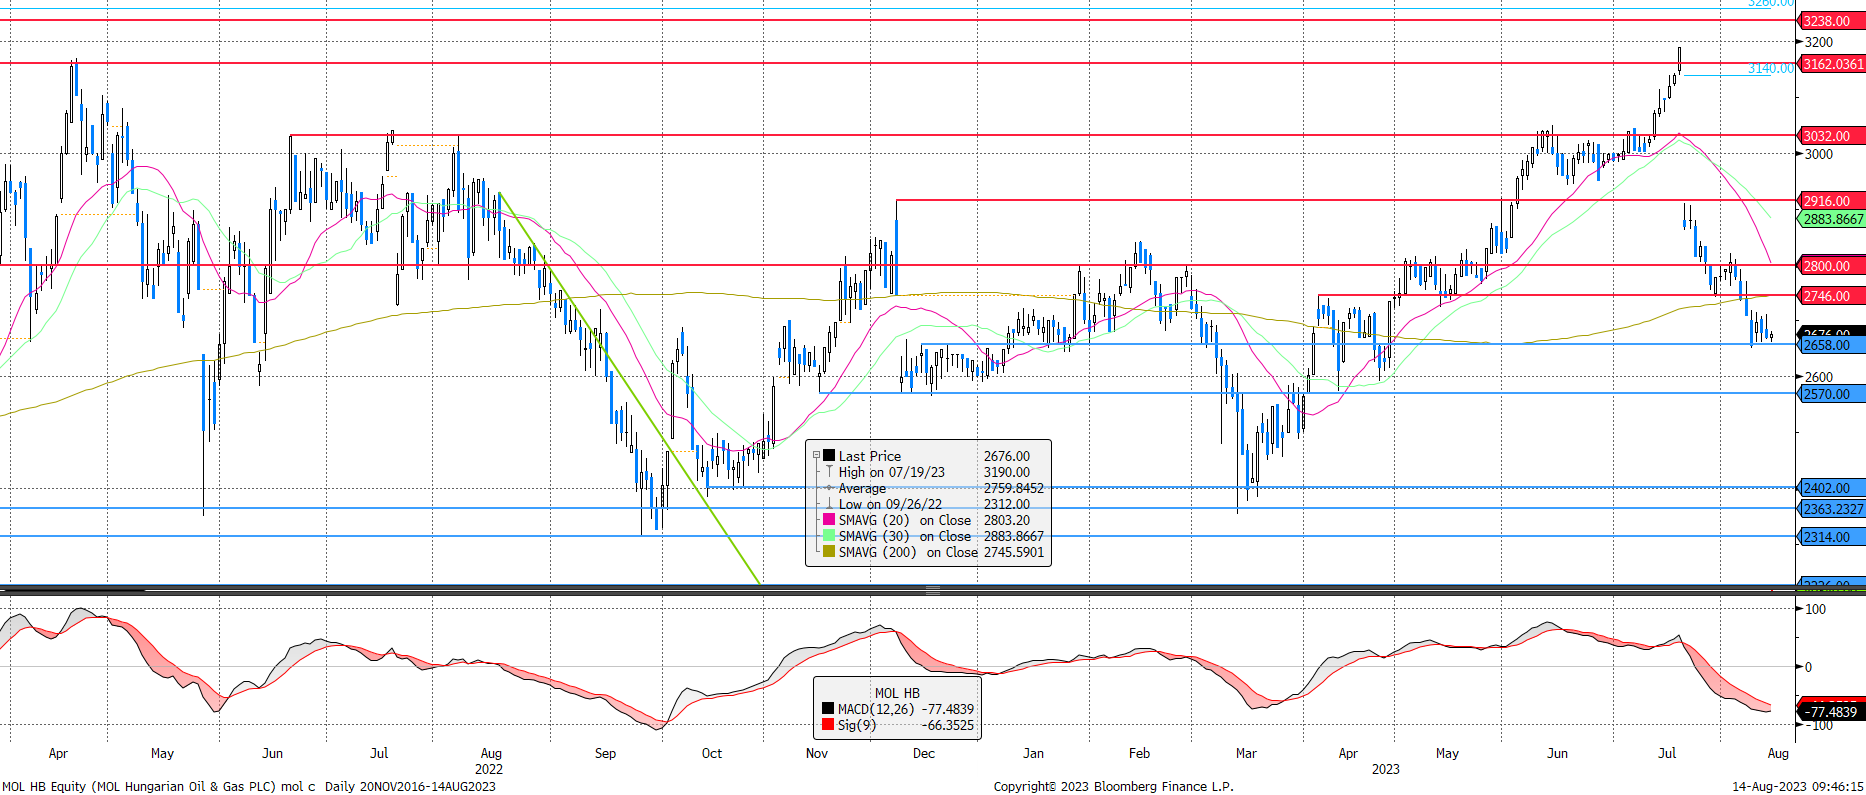Click the pane divider grip handle
1866x795 pixels.
coord(933,591)
